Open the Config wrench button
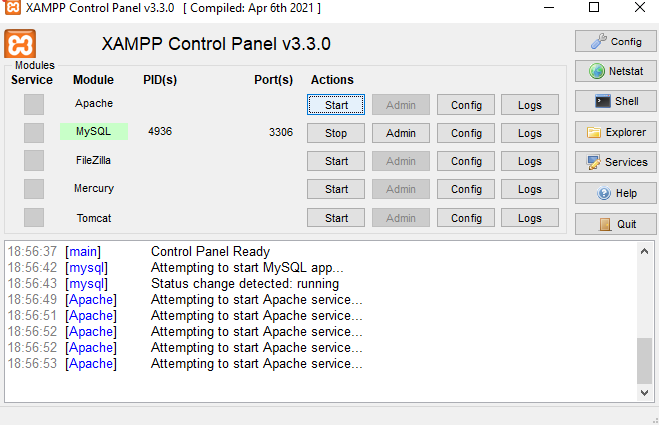The width and height of the screenshot is (659, 425). tap(614, 41)
